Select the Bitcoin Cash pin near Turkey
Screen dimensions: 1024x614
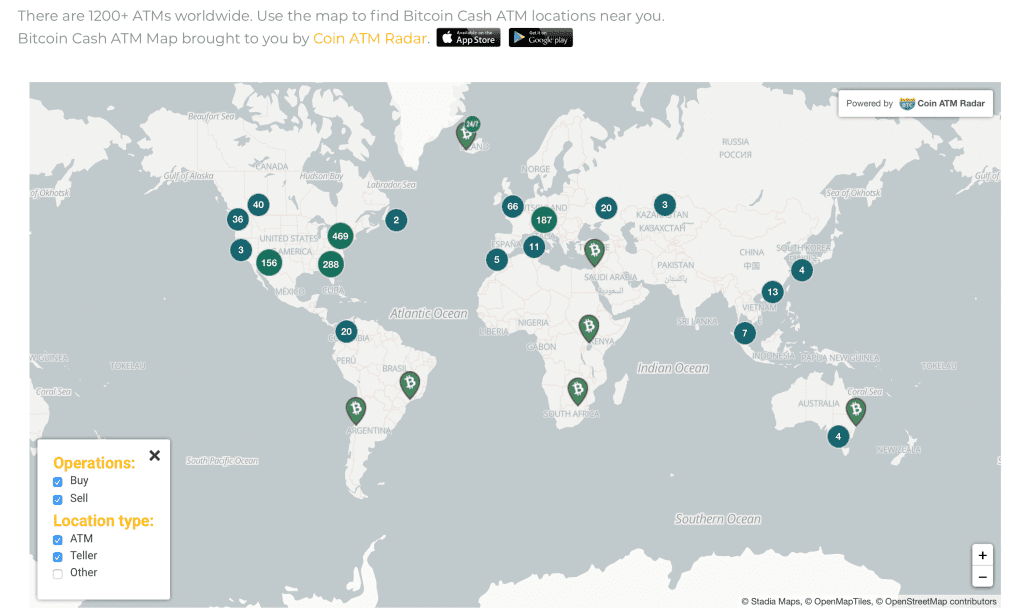pyautogui.click(x=594, y=251)
